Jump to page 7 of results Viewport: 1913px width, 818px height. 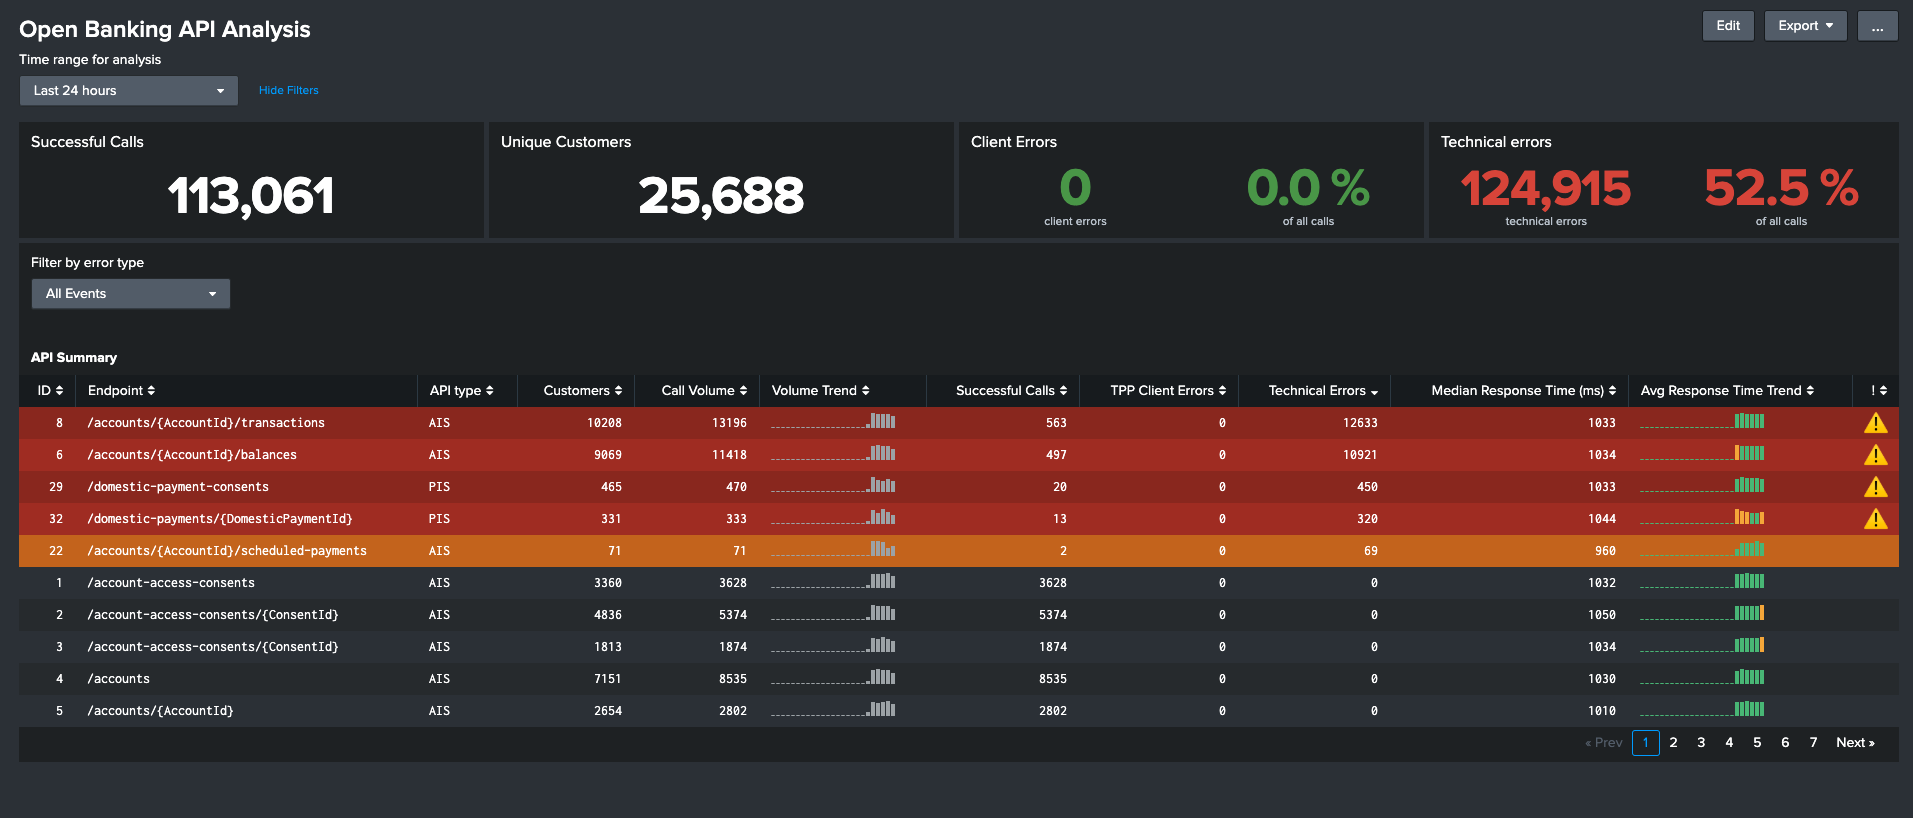pyautogui.click(x=1813, y=743)
